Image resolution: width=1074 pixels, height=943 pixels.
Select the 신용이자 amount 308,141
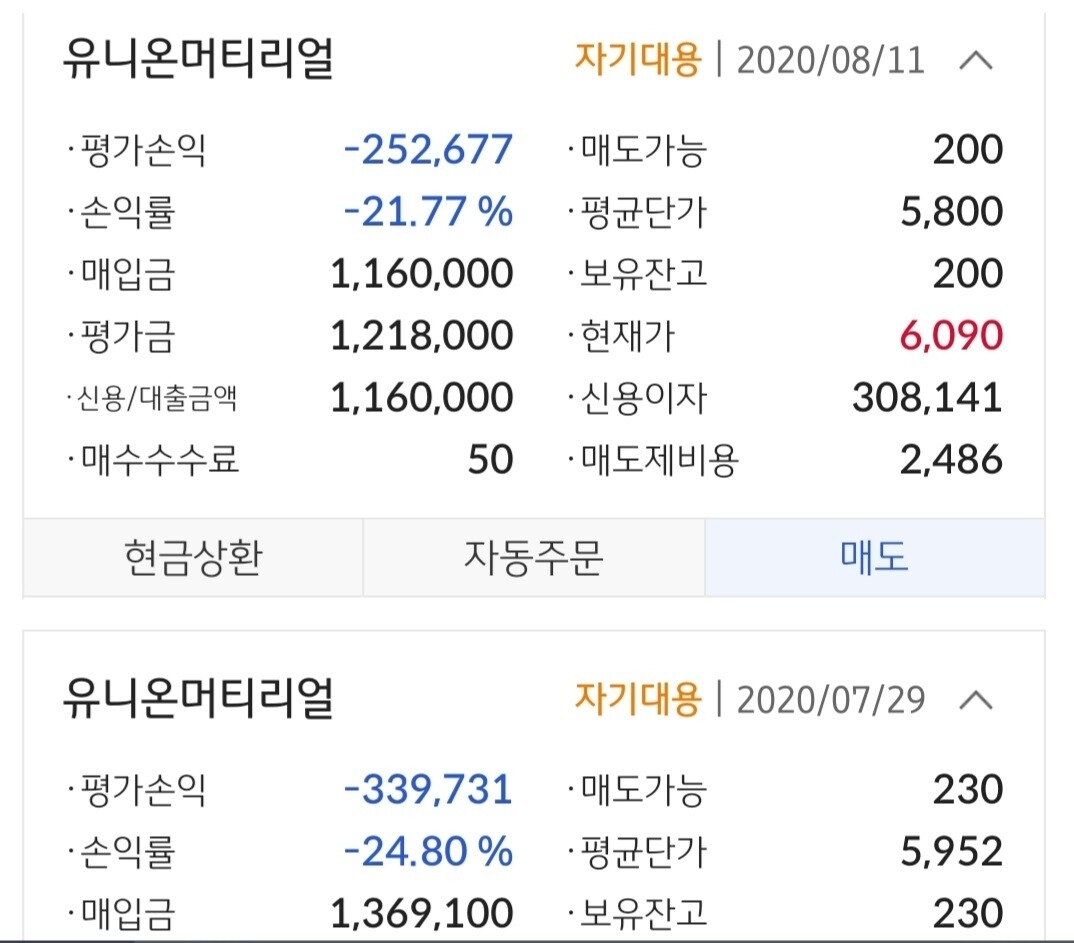[926, 398]
